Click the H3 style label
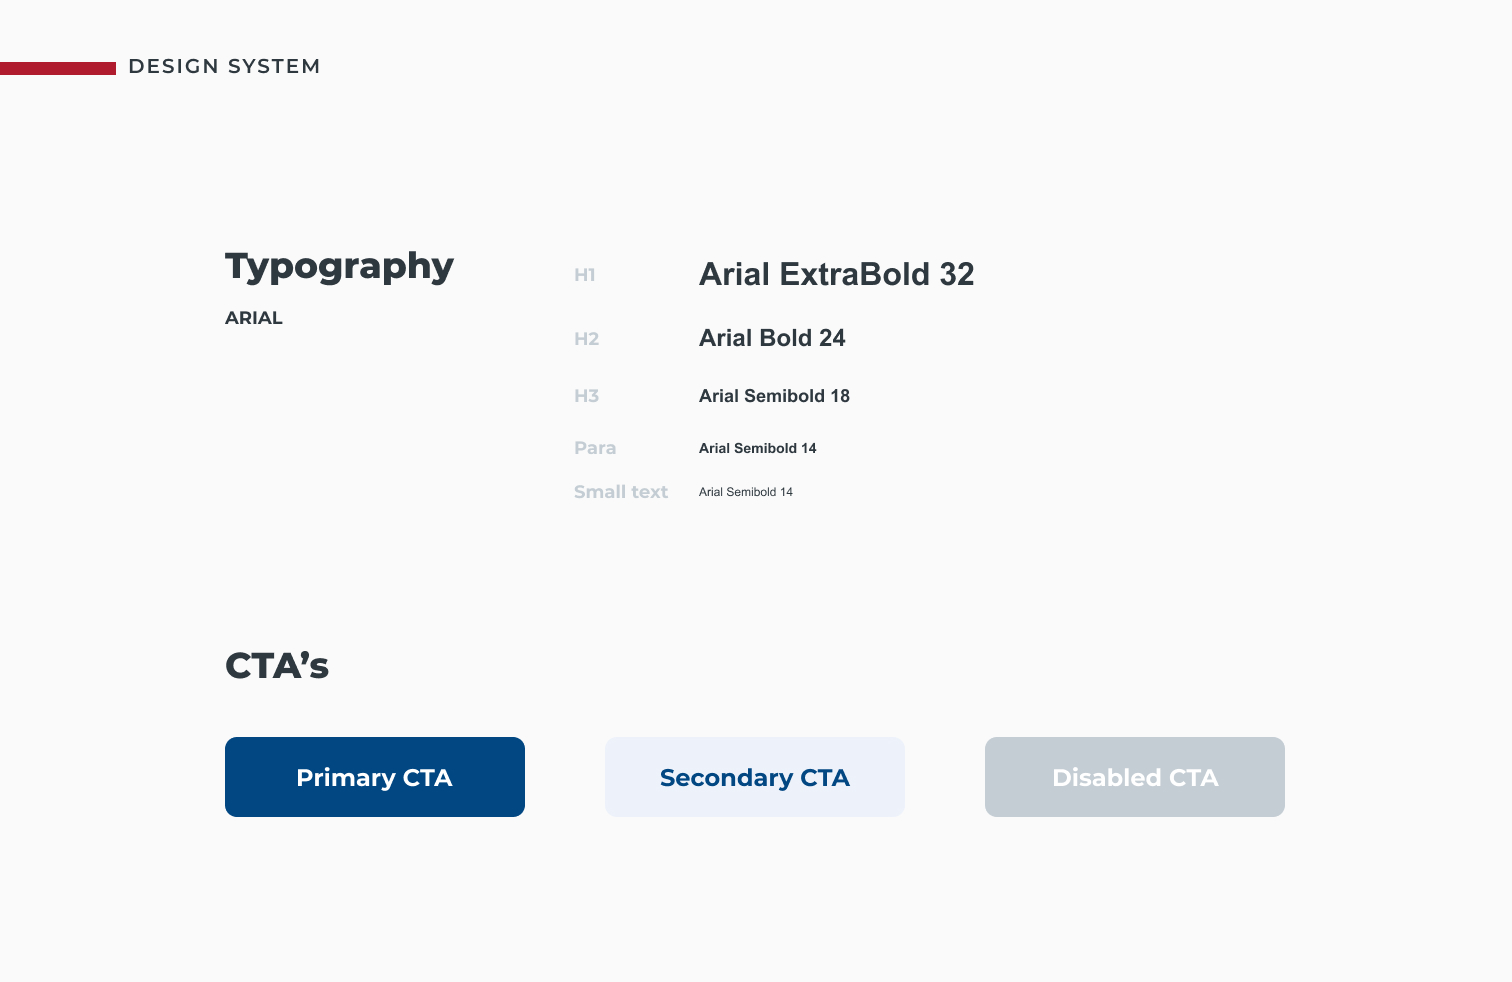 pyautogui.click(x=586, y=396)
